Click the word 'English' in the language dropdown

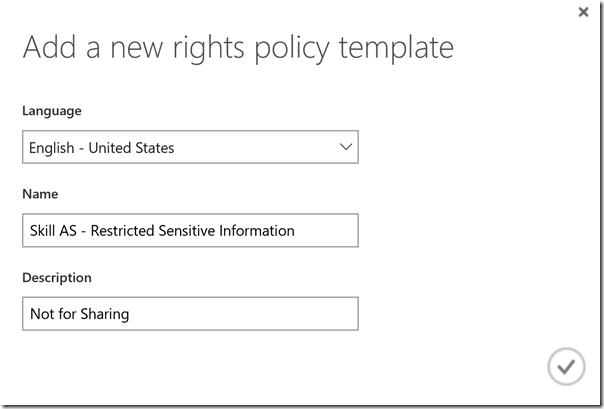[51, 148]
